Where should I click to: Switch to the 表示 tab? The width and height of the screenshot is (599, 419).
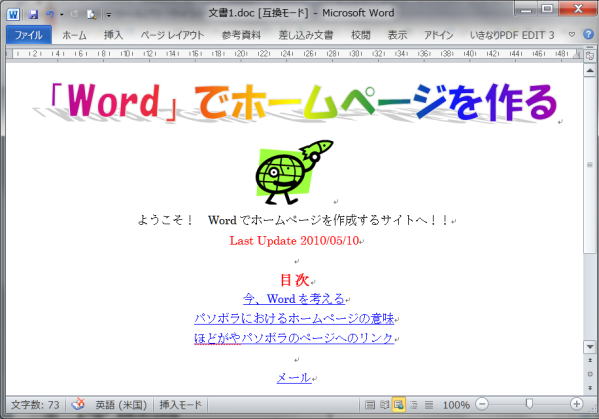(x=397, y=35)
